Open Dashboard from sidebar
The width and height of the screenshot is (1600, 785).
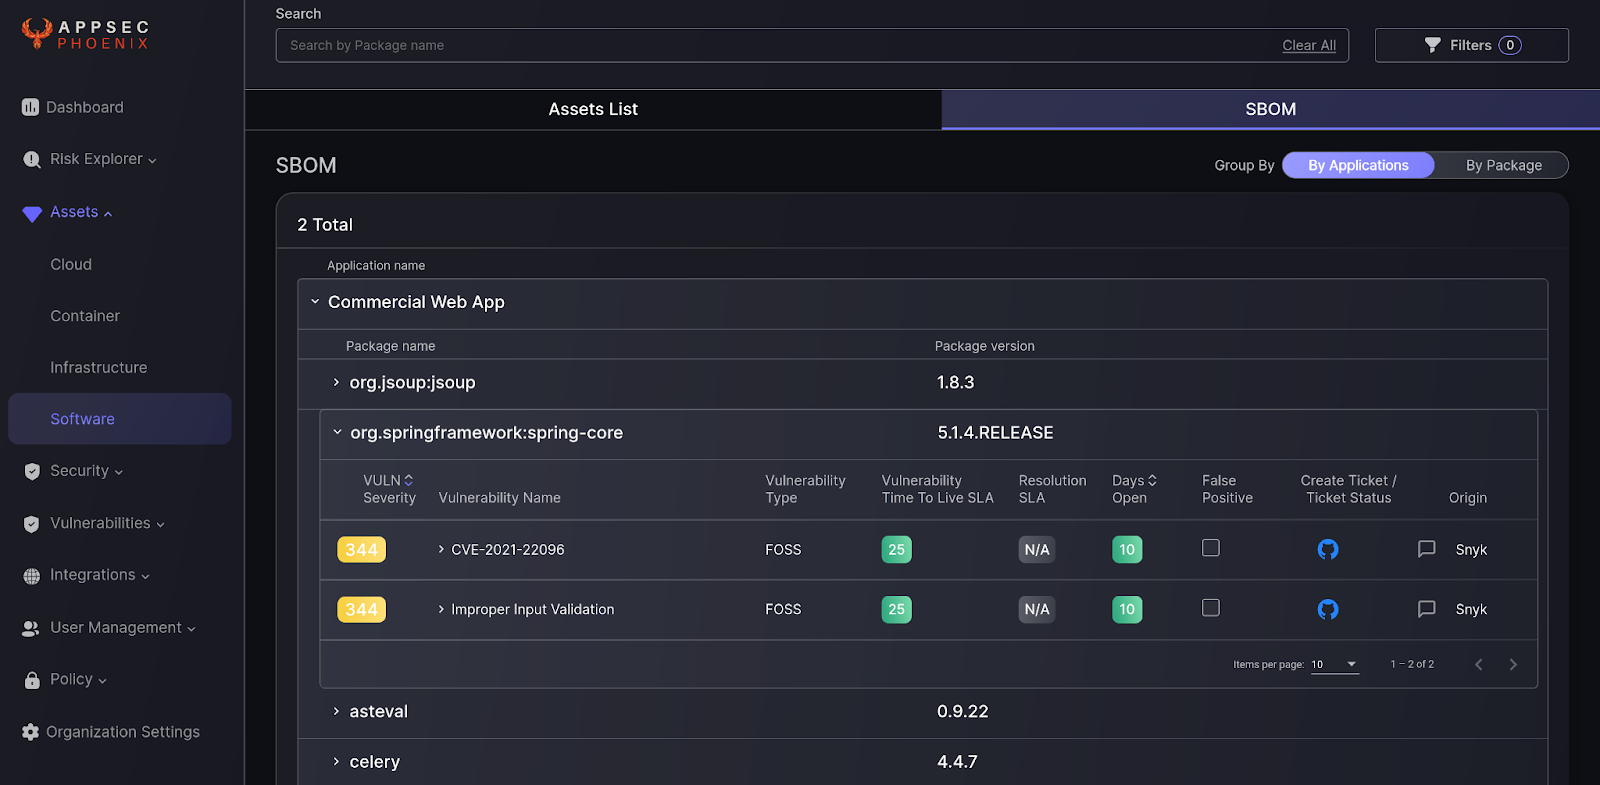84,107
